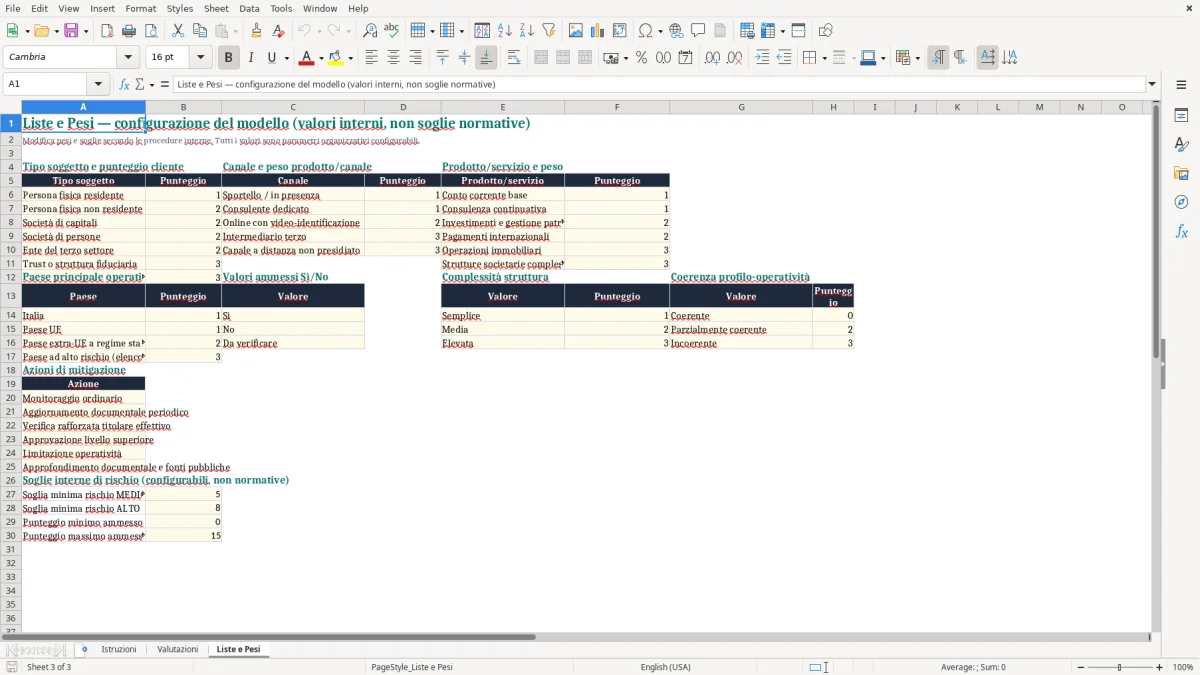Insert an image from the toolbar

pos(575,31)
